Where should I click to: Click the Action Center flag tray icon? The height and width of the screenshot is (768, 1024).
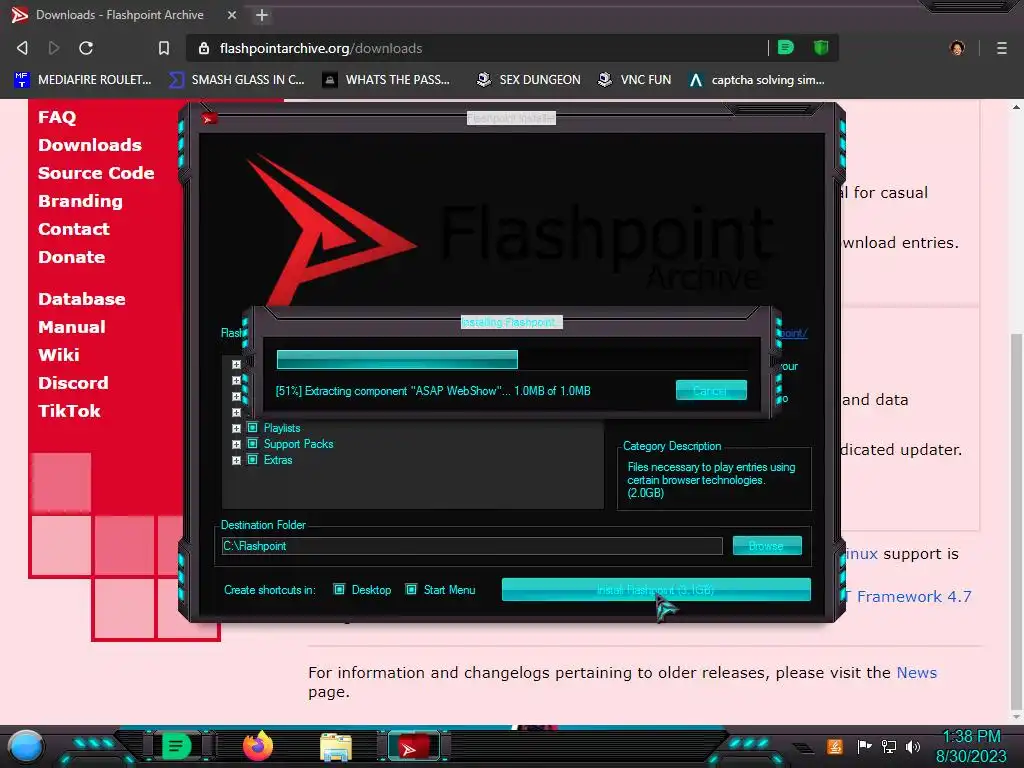point(865,746)
